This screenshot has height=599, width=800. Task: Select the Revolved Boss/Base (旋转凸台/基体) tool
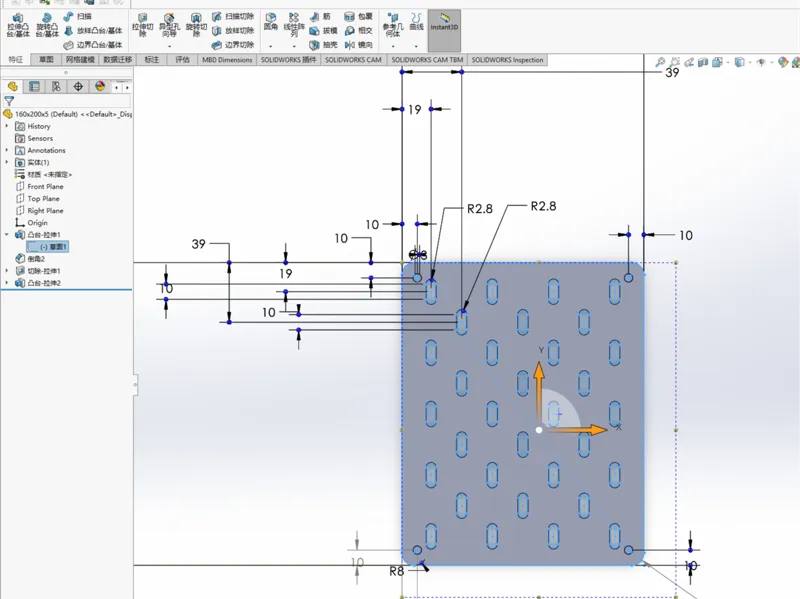[47, 25]
